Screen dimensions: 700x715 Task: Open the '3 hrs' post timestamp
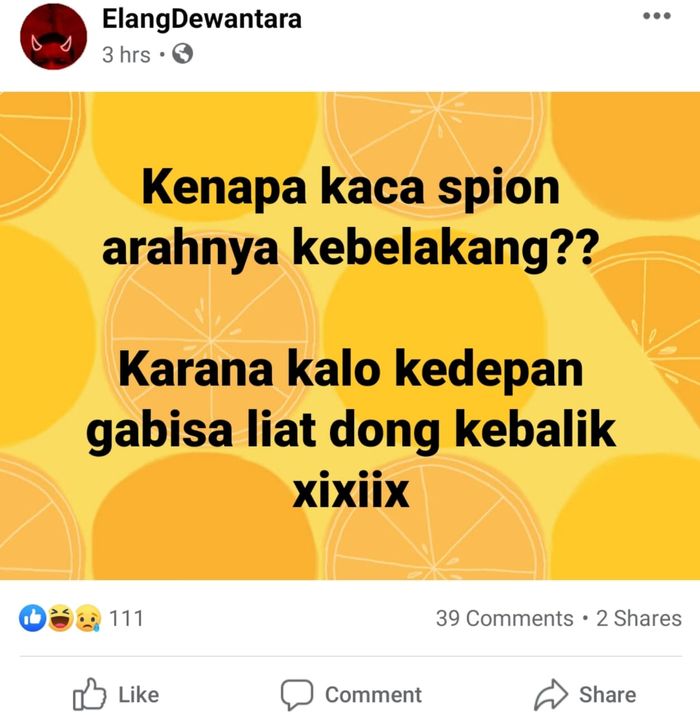click(x=126, y=55)
